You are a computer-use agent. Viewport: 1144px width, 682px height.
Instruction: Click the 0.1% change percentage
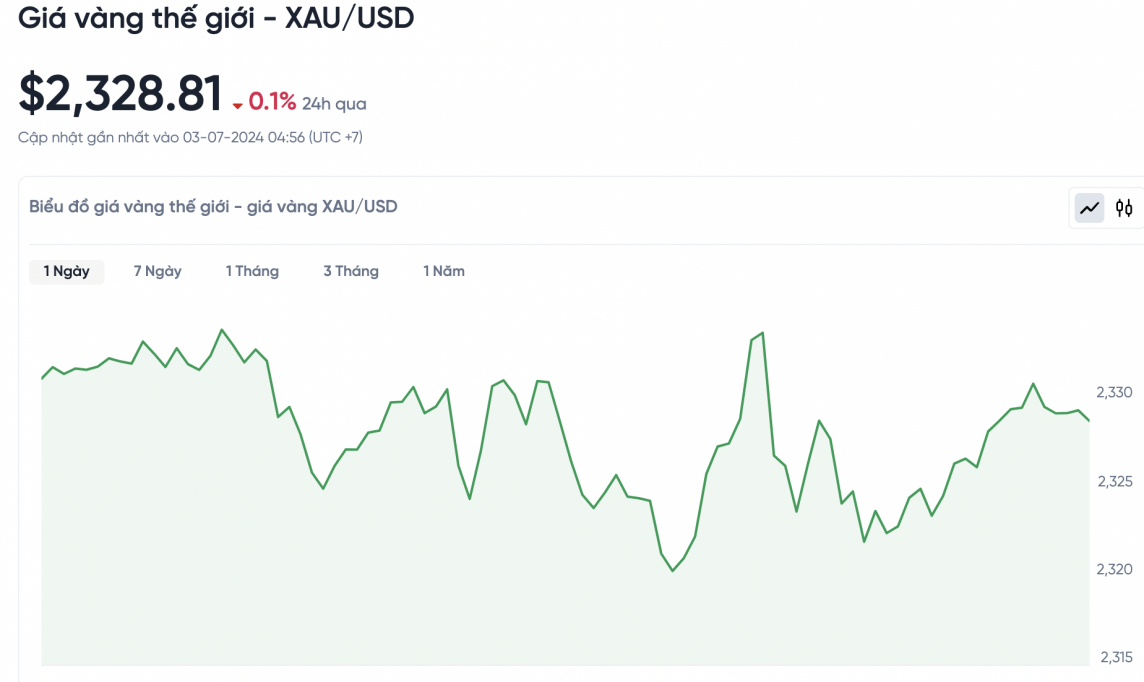[x=272, y=102]
